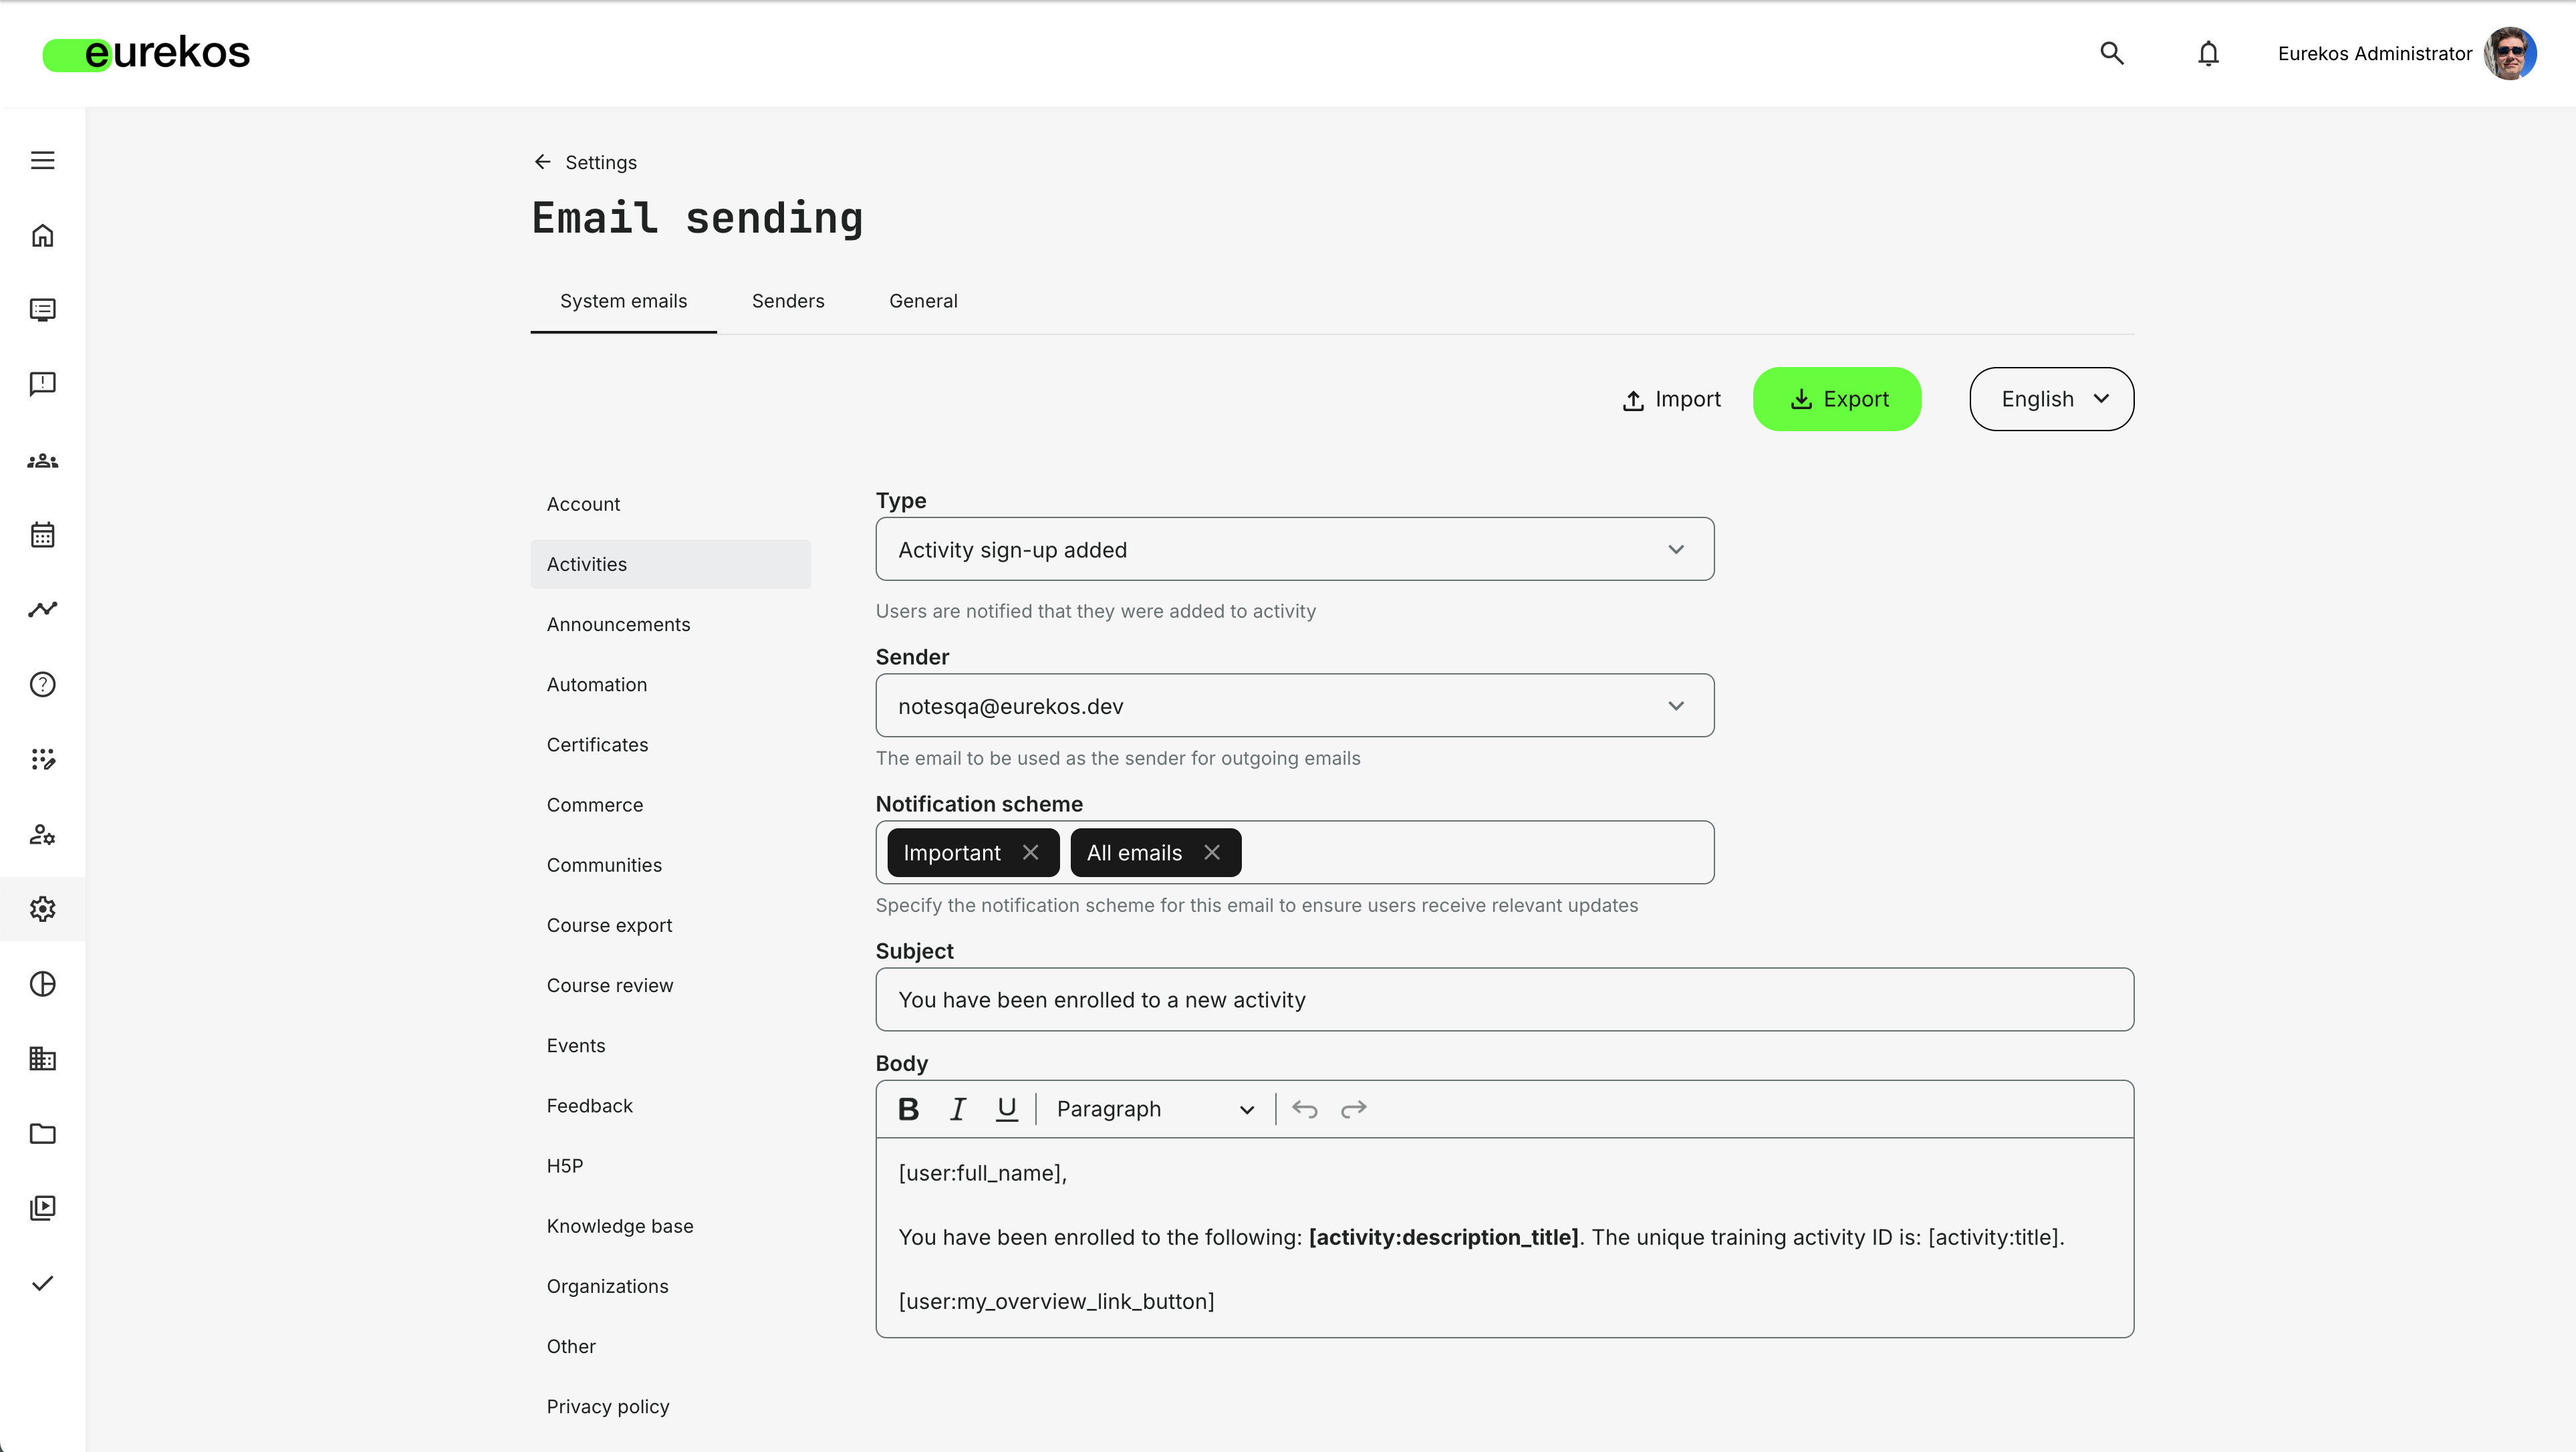Switch to the Senders tab
The width and height of the screenshot is (2576, 1452).
[787, 301]
